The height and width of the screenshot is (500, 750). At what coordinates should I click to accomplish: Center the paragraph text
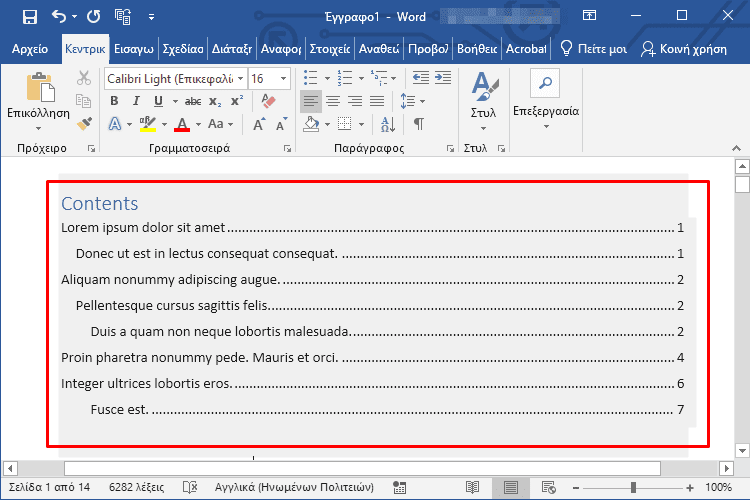(333, 101)
